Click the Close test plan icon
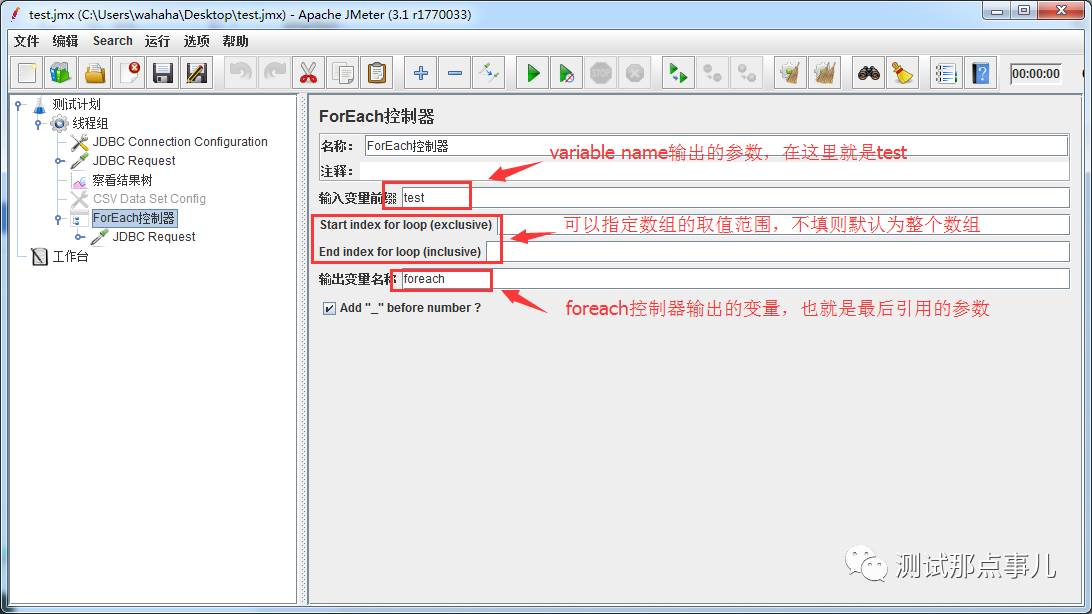The height and width of the screenshot is (614, 1092). tap(129, 72)
